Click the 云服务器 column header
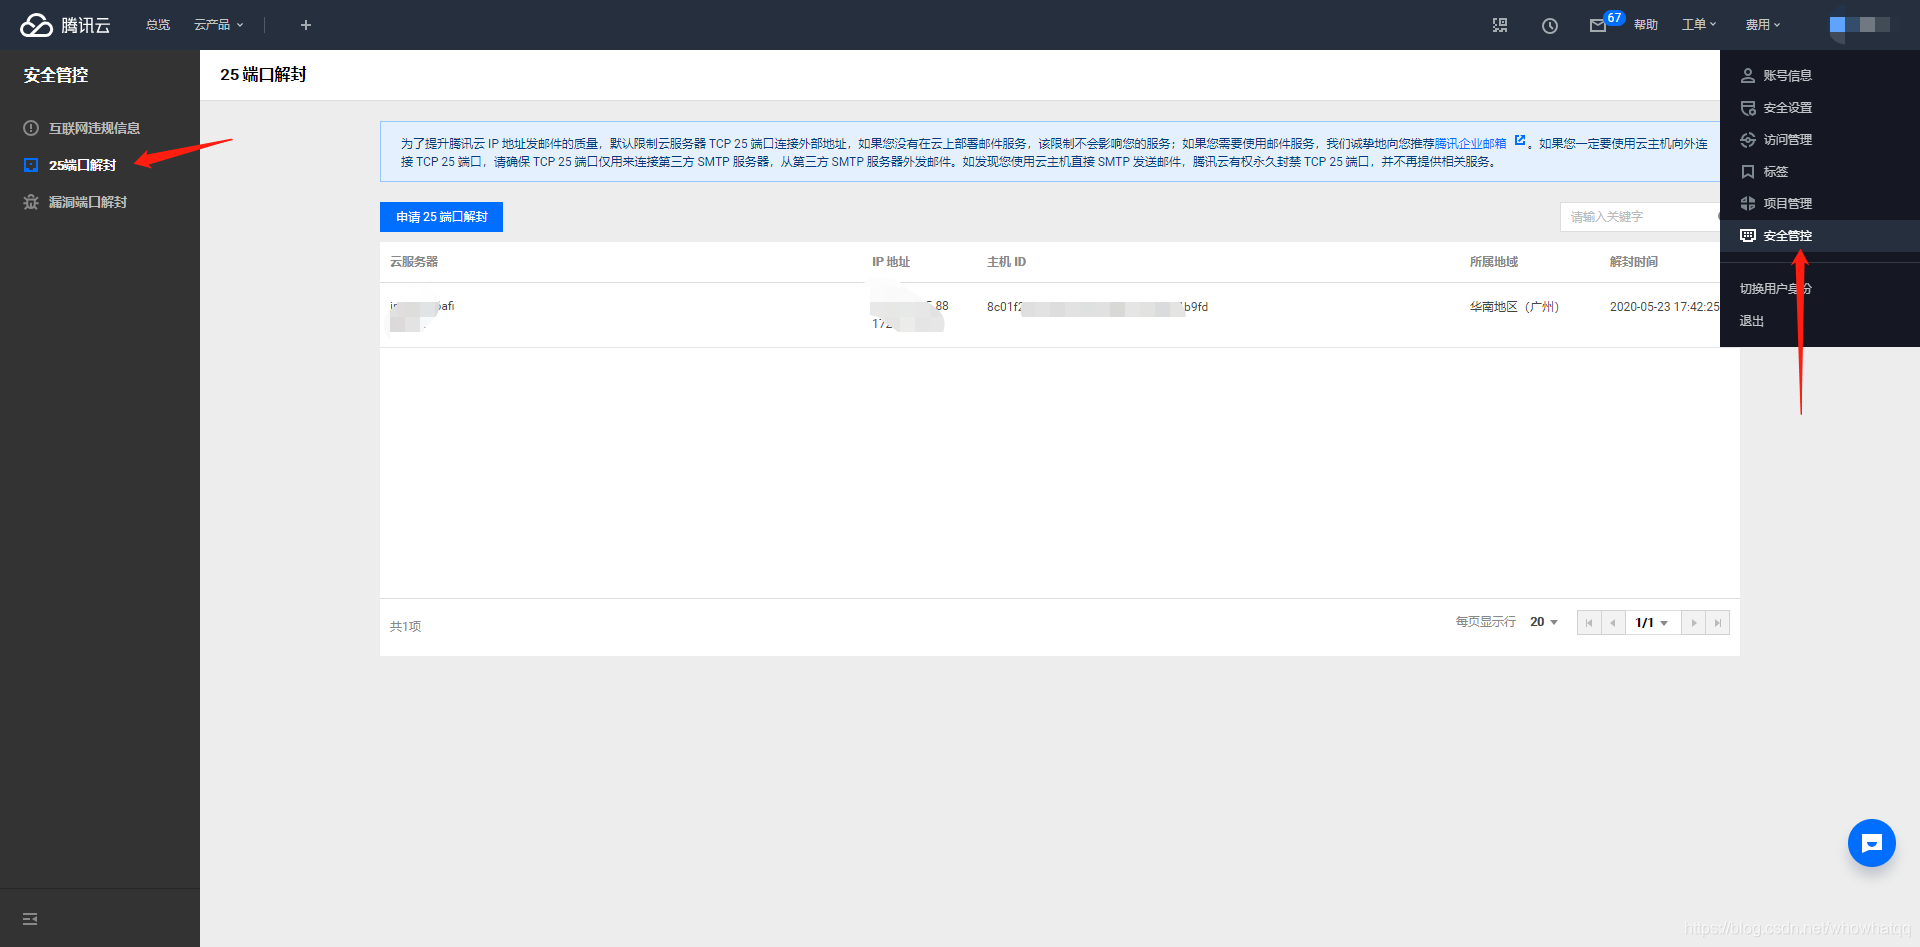The height and width of the screenshot is (947, 1920). 414,262
